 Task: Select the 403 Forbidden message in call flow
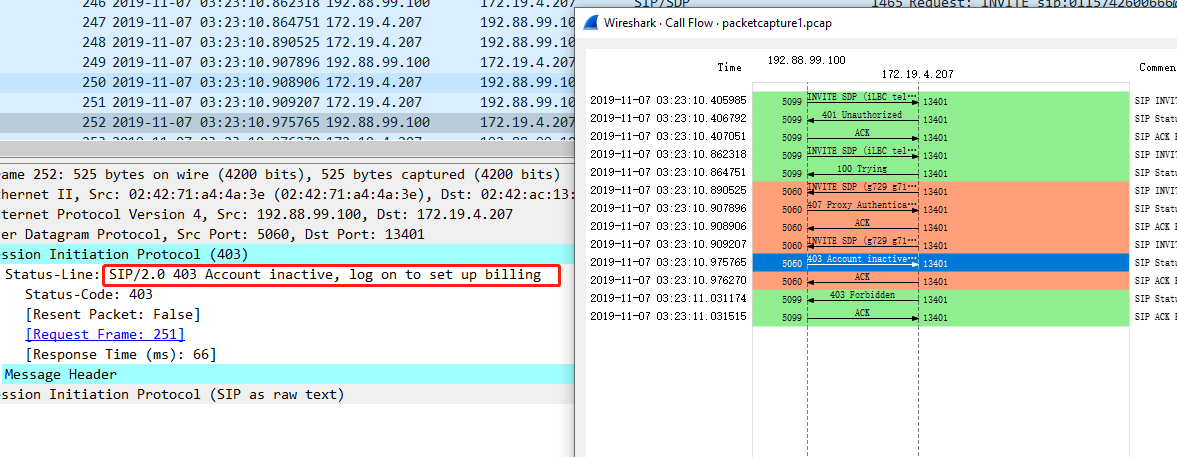pos(862,295)
